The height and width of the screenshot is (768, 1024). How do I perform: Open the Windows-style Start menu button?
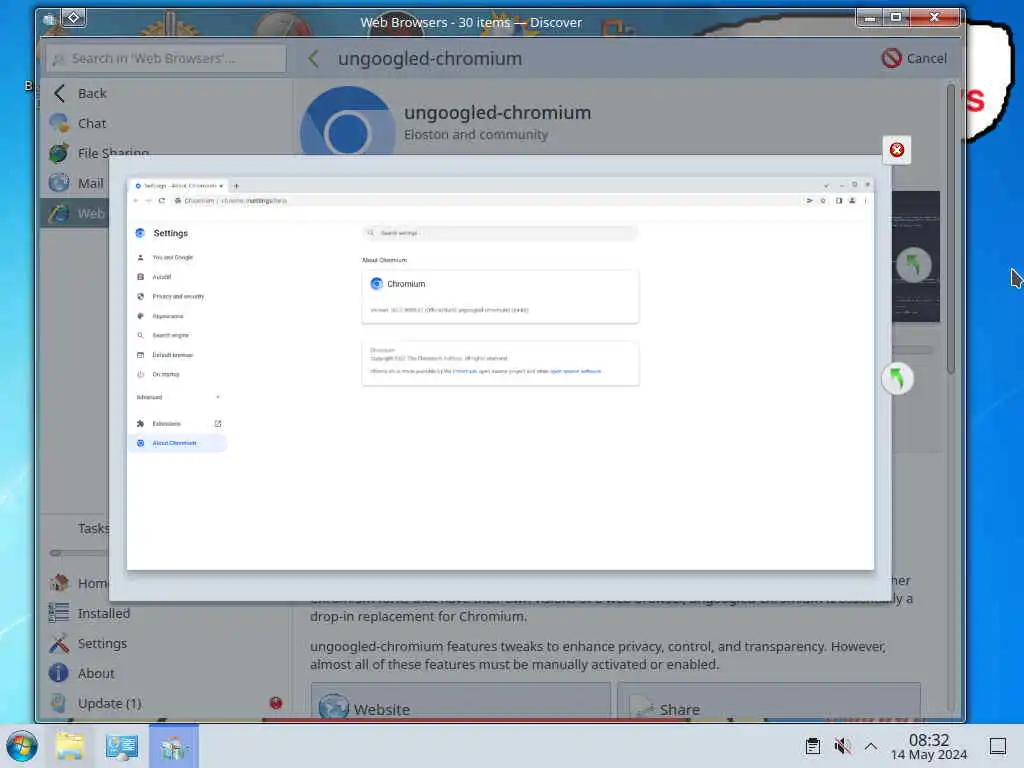22,746
